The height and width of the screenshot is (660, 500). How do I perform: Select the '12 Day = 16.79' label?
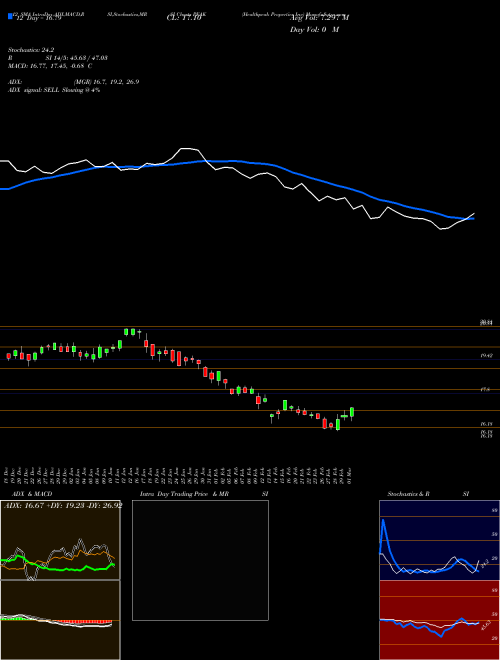point(37,18)
